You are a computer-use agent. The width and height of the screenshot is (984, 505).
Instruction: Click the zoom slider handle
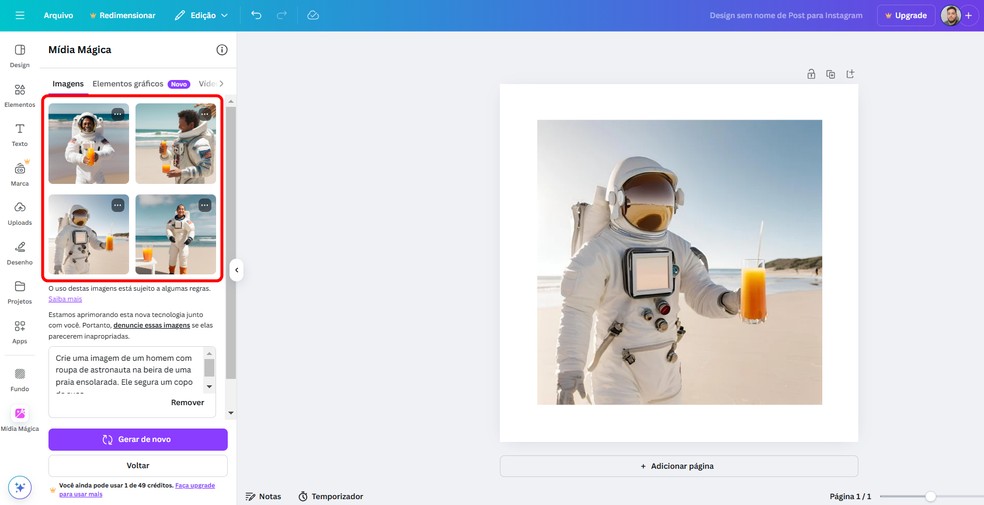931,496
